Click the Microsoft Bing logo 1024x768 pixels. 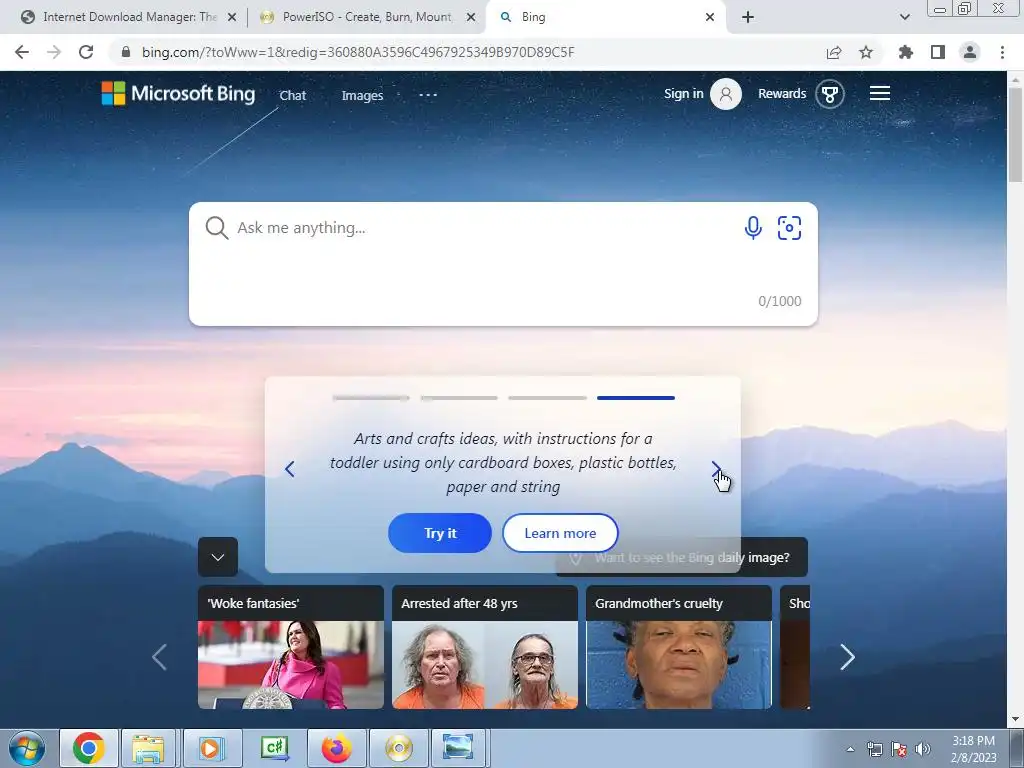point(178,93)
